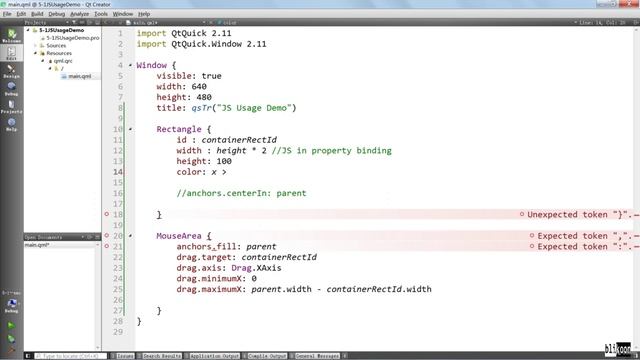Open the File menu
640x360 pixels.
(x=7, y=14)
